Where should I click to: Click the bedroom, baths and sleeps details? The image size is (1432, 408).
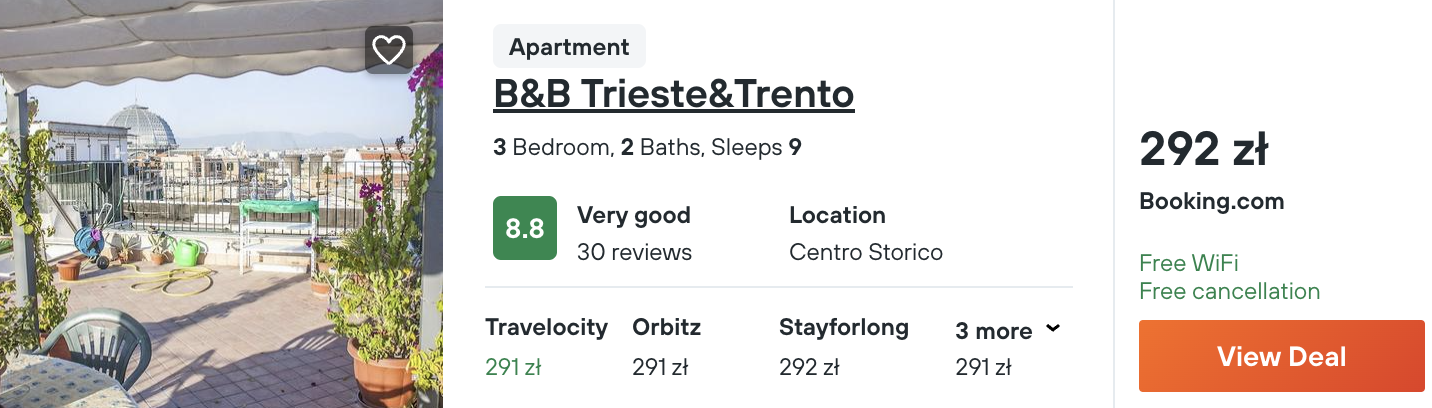coord(647,148)
